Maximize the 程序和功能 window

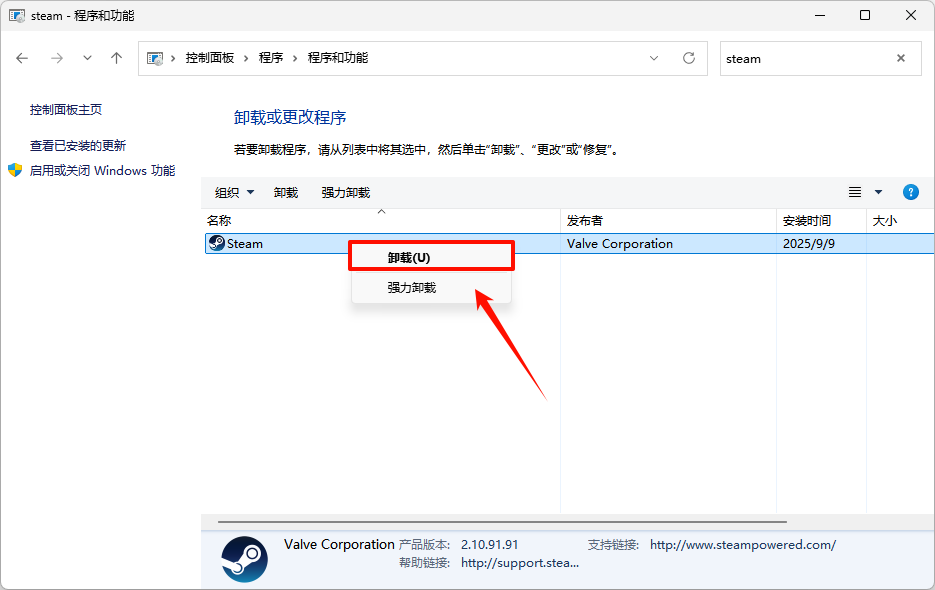click(x=865, y=16)
